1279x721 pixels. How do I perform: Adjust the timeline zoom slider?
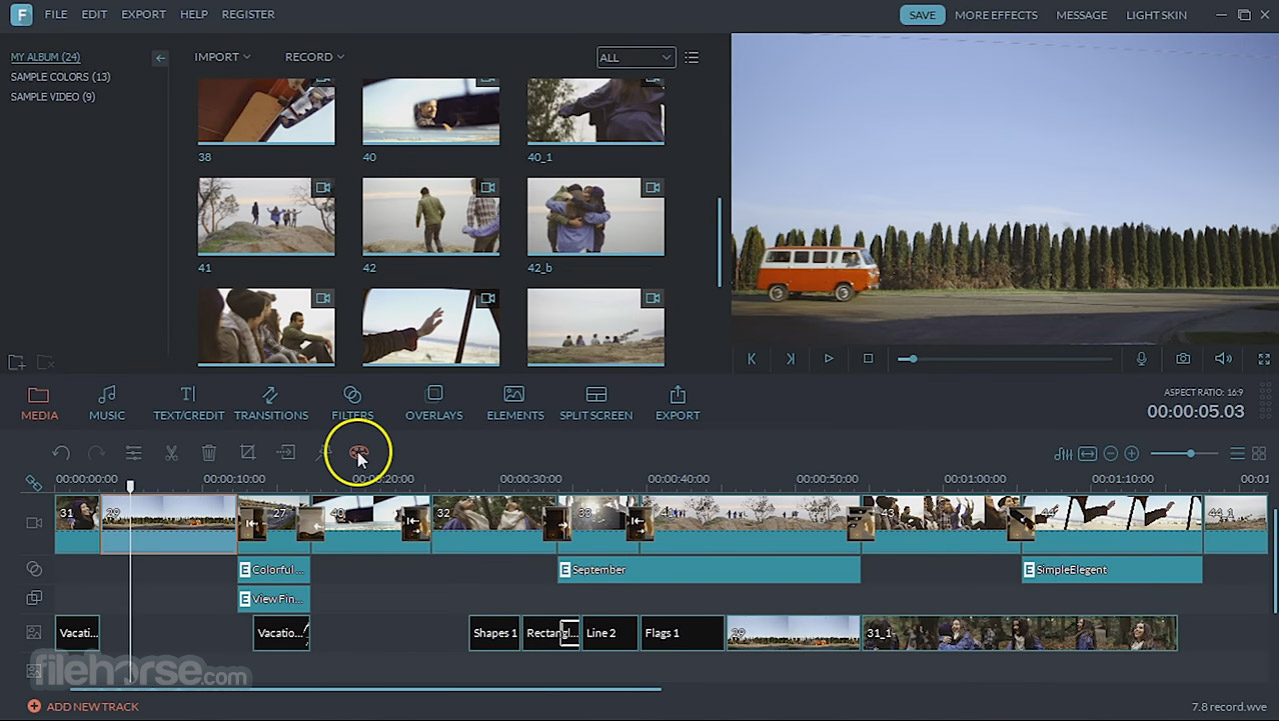(x=1191, y=452)
